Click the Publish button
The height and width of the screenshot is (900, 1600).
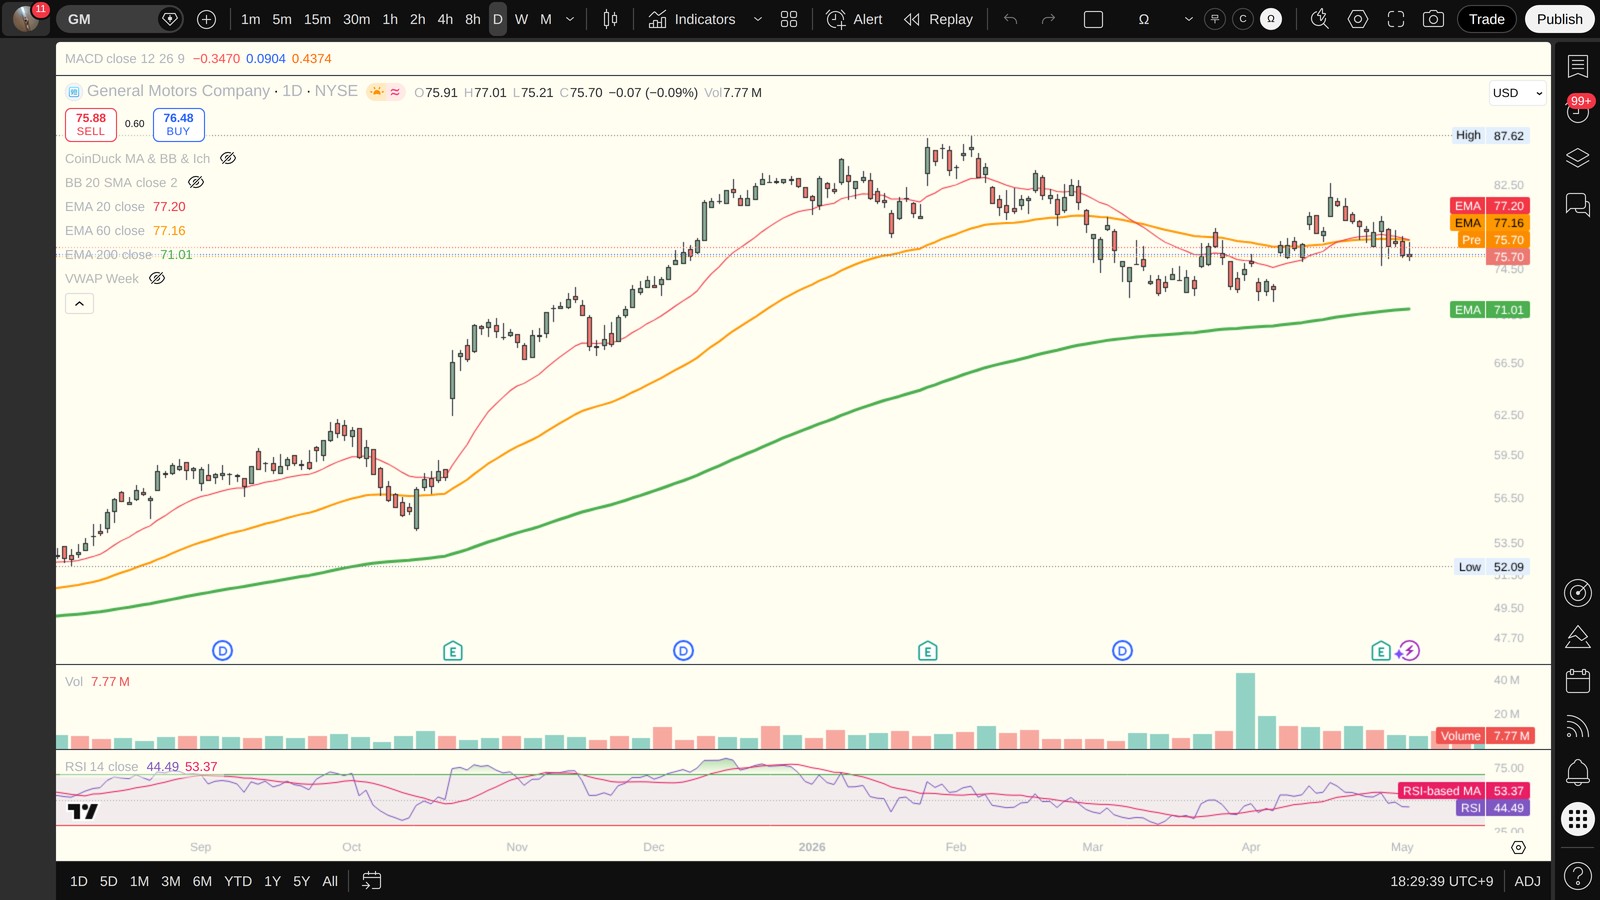1559,19
